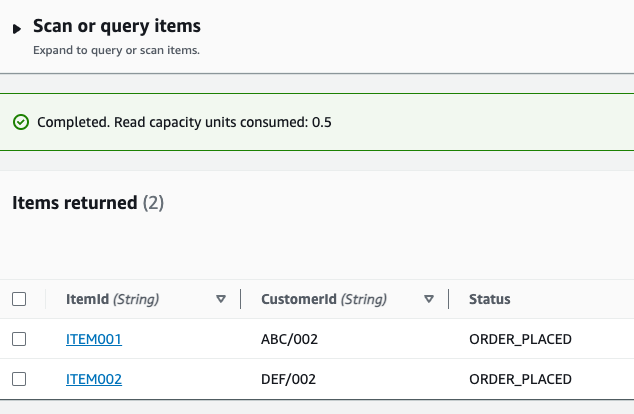Screen dimensions: 634x414
Task: Click the Scan or query items heading
Action: coord(117,26)
